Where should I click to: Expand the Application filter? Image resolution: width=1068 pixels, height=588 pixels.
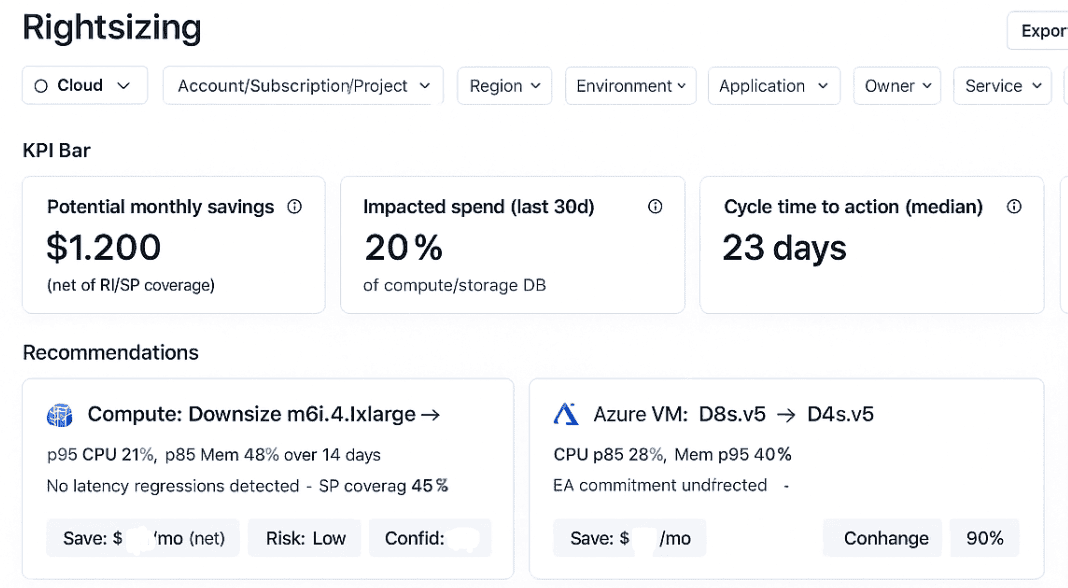pos(773,85)
